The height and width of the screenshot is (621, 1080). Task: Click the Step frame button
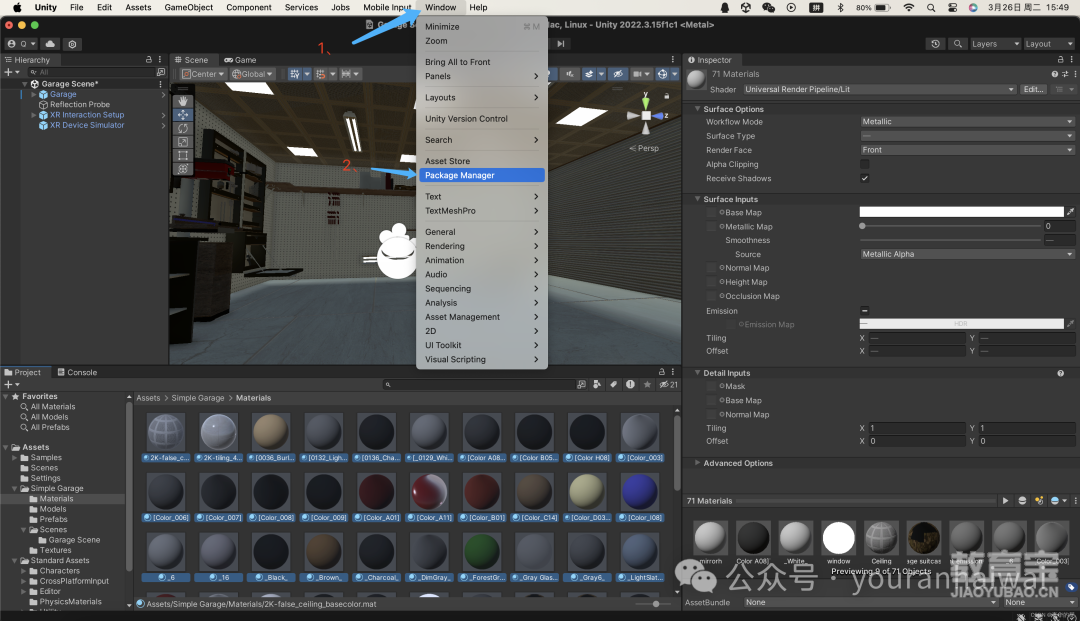[561, 44]
